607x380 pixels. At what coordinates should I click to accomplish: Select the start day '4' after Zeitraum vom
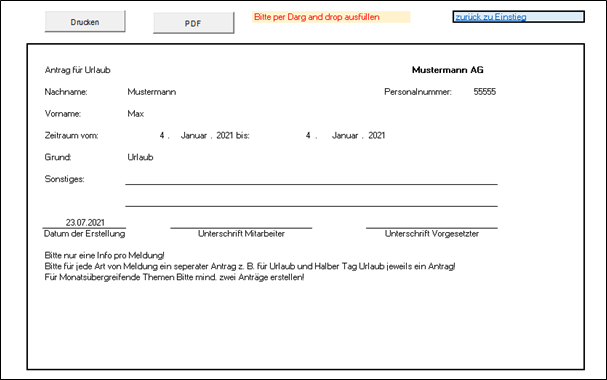coord(162,135)
